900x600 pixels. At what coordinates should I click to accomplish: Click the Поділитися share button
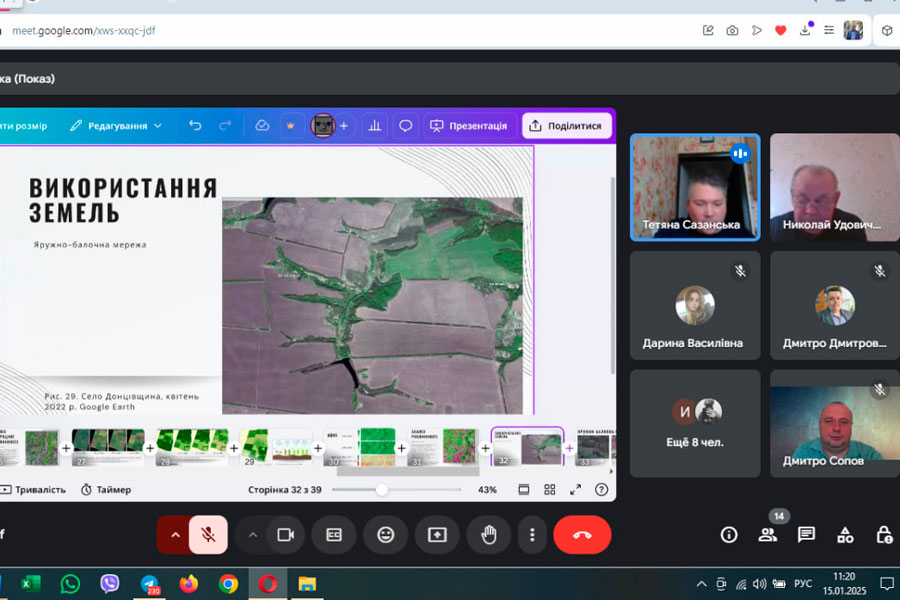click(x=566, y=126)
